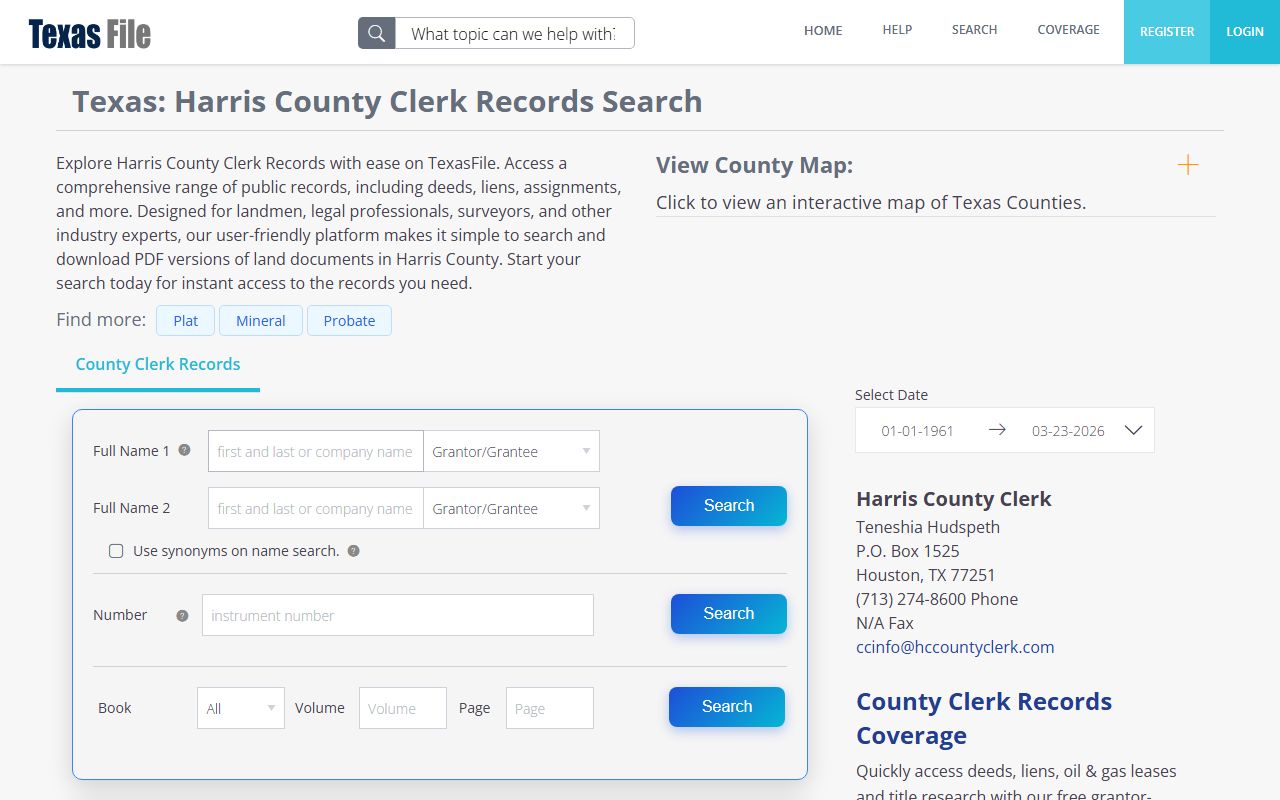This screenshot has width=1280, height=800.
Task: Go to the HOME menu item
Action: pyautogui.click(x=823, y=30)
